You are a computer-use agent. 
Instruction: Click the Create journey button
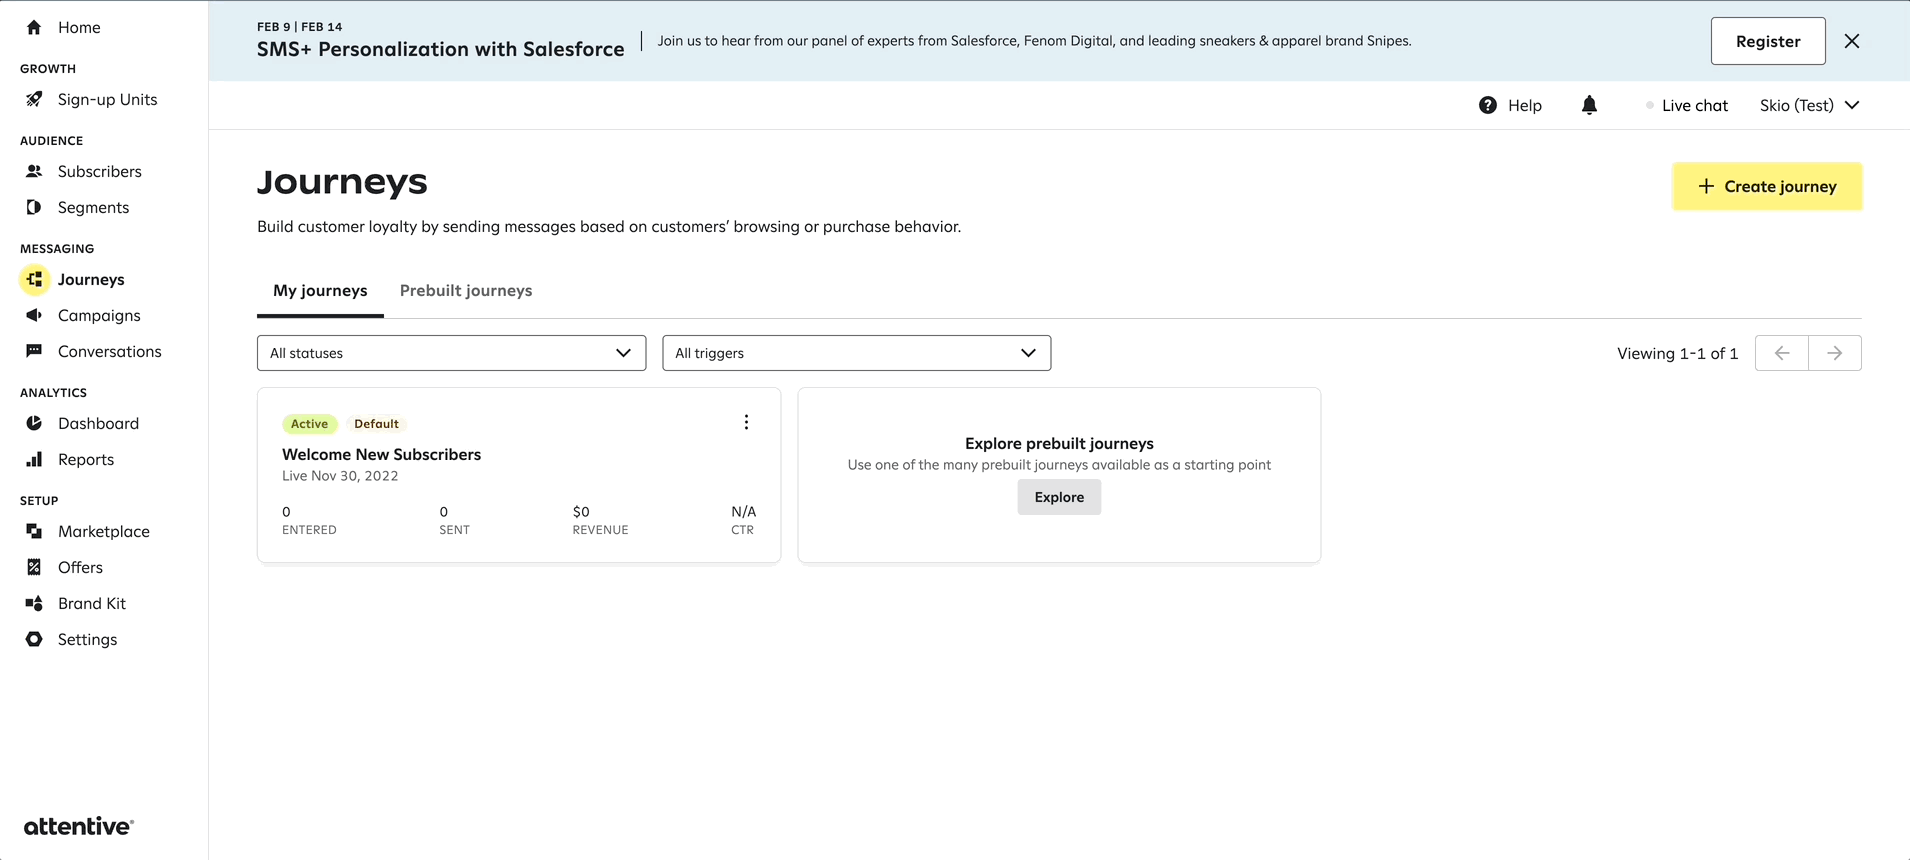[1767, 186]
